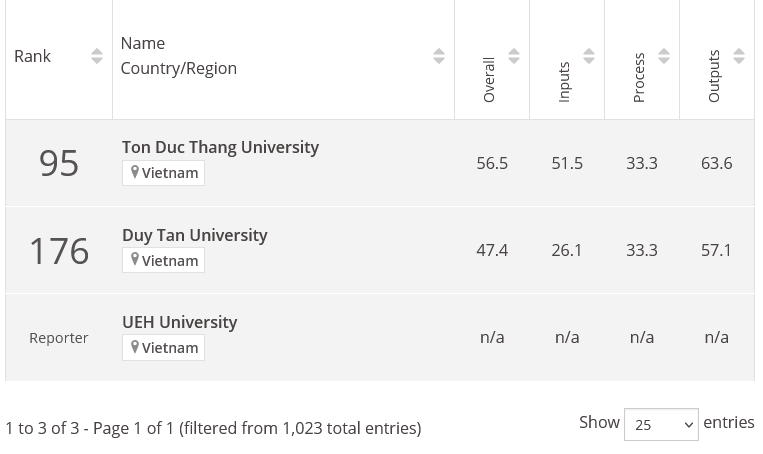Screen dimensions: 763x454
Task: Click the Process column sort arrows
Action: point(664,56)
